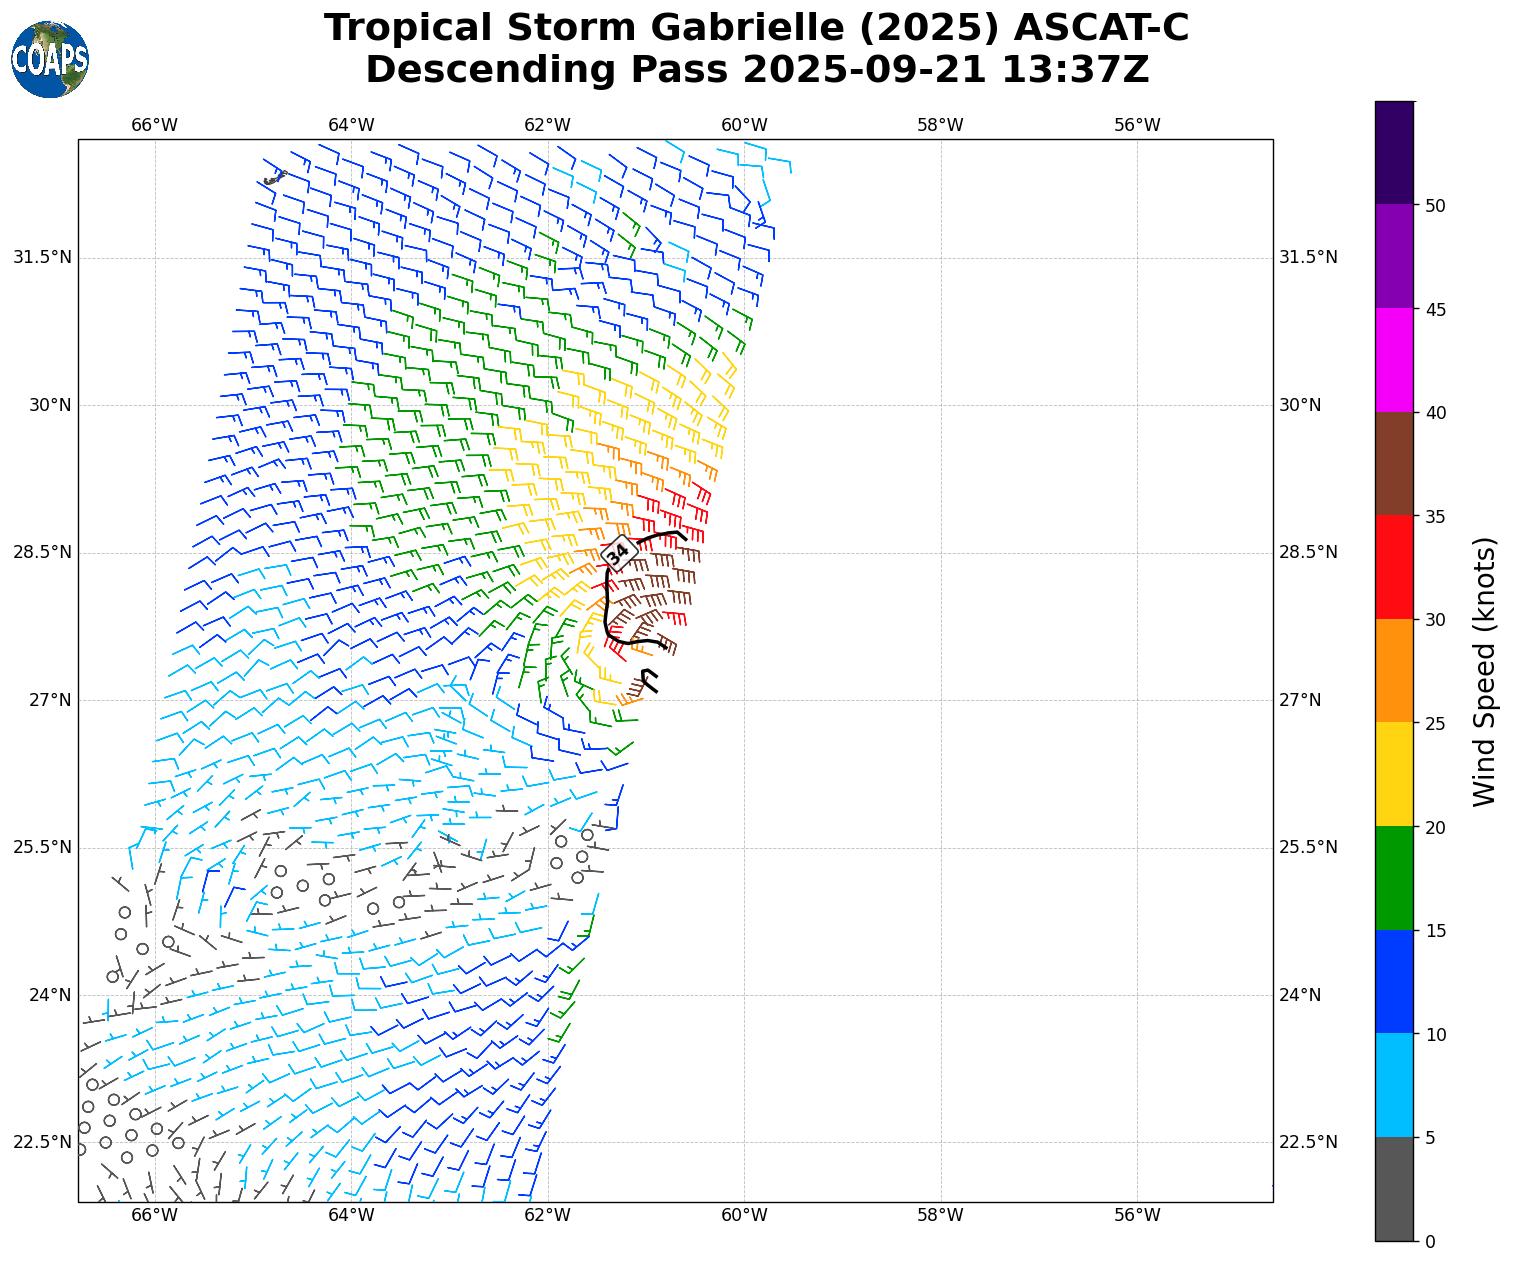Click the Wind Speed (knots) axis label

point(1485,671)
